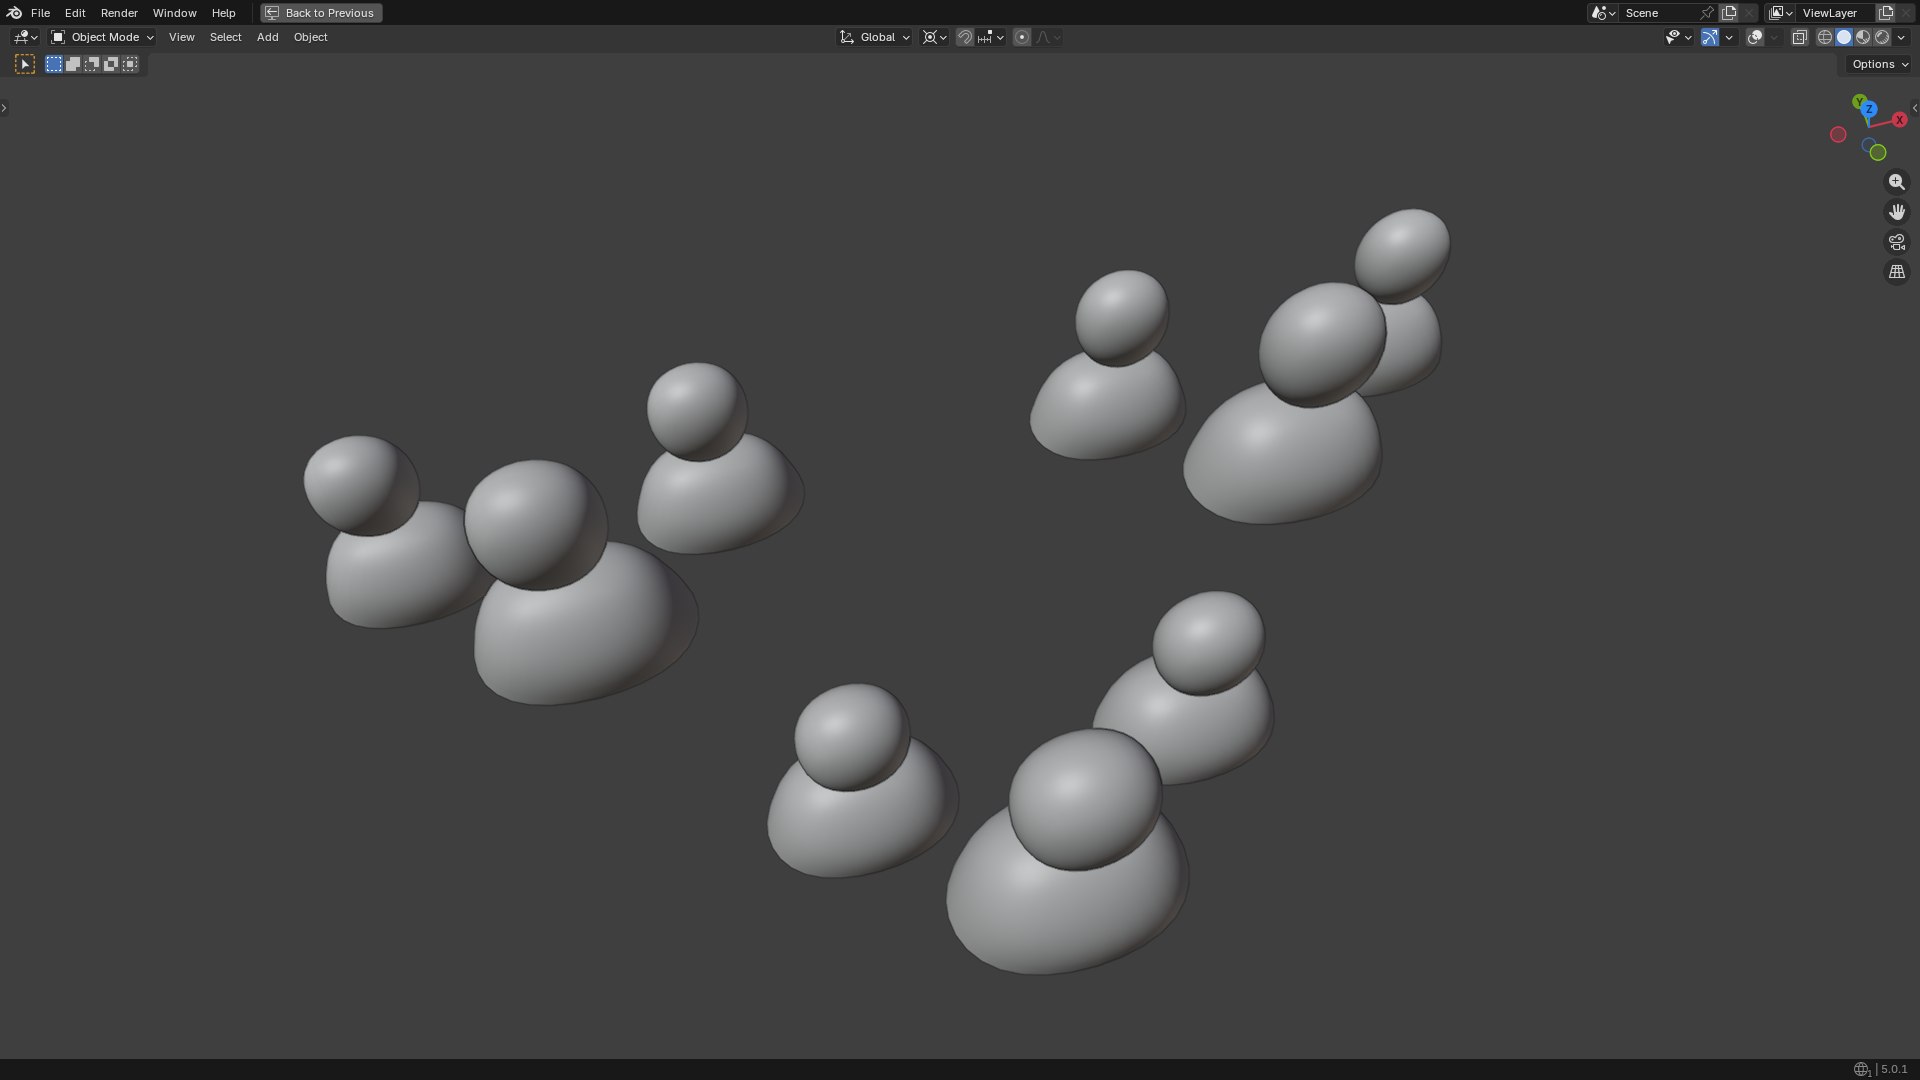Screen dimensions: 1920x1080
Task: Open the viewport Object menu
Action: pos(310,37)
